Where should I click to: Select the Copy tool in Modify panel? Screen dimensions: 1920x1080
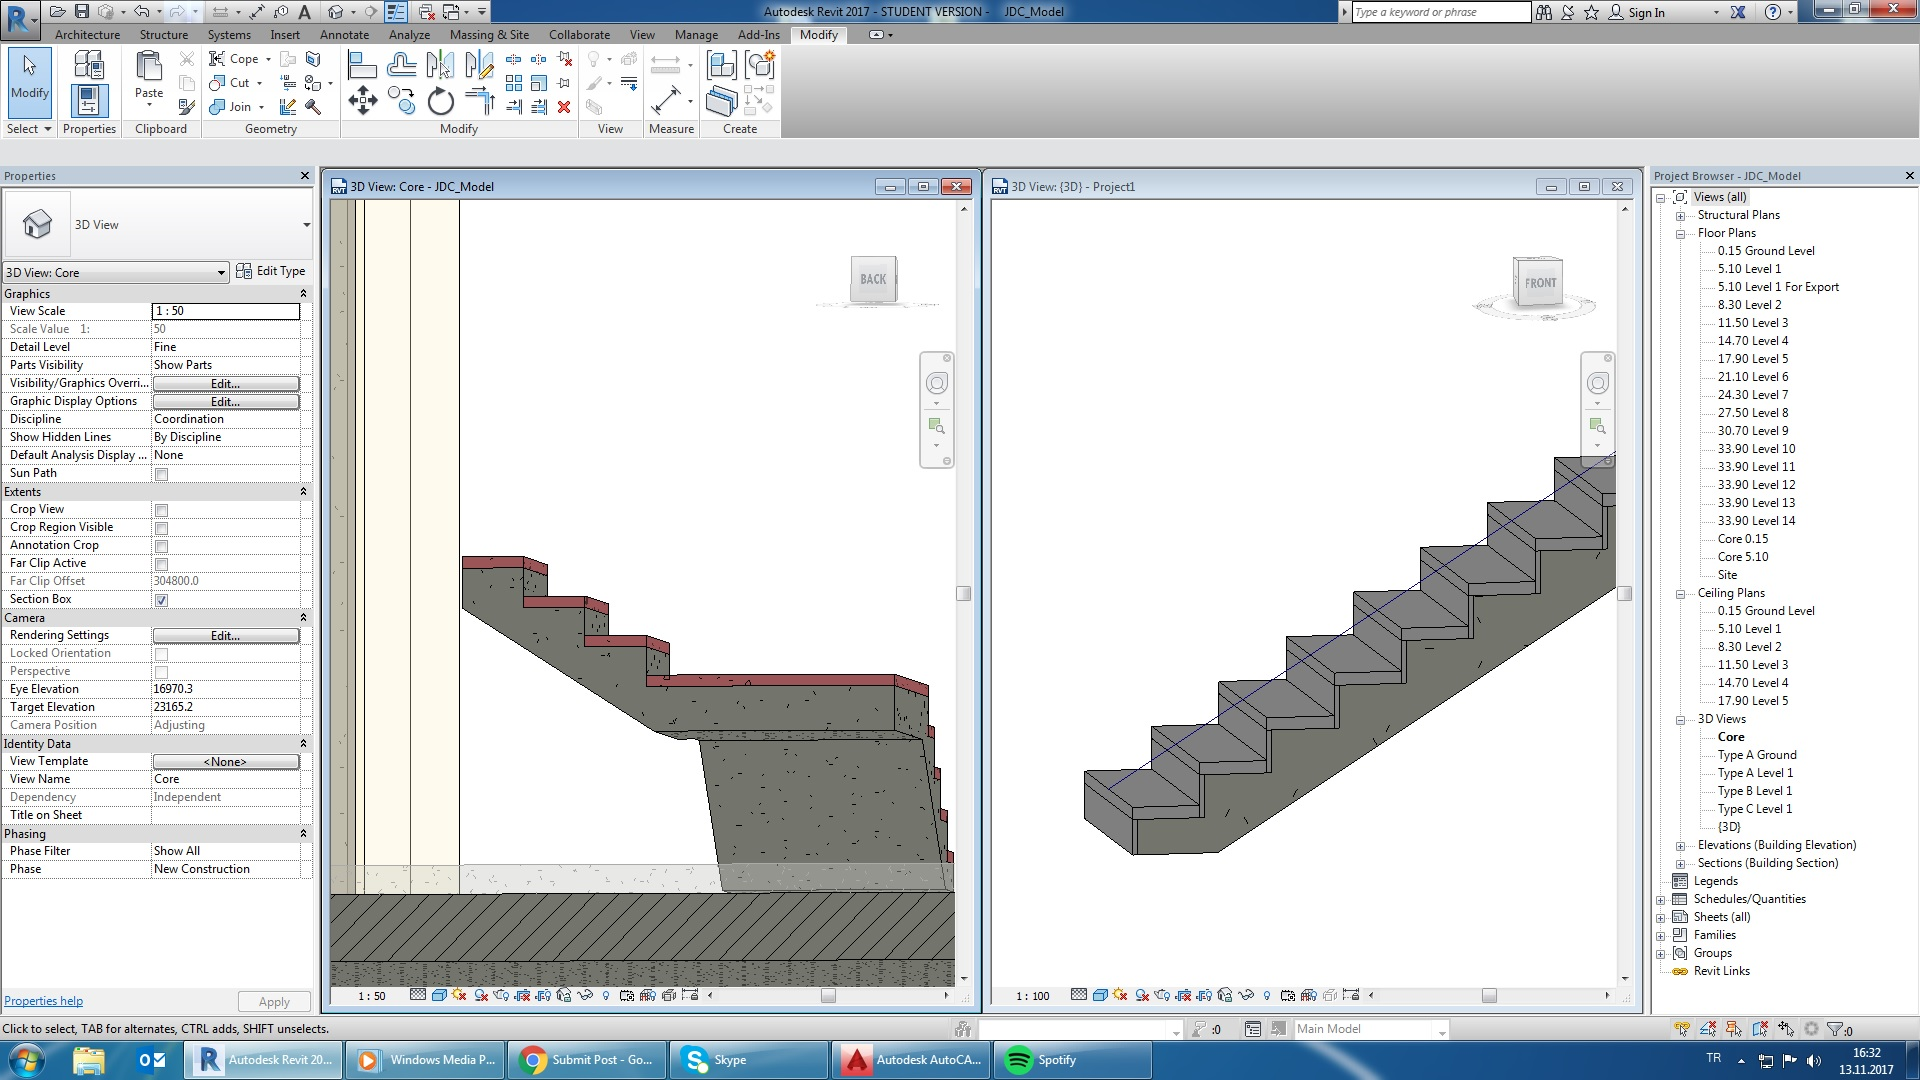point(401,100)
